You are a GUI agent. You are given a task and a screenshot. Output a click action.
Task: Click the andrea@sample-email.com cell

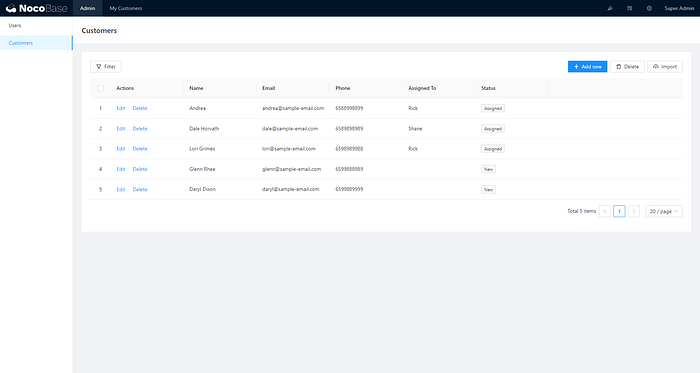[293, 108]
